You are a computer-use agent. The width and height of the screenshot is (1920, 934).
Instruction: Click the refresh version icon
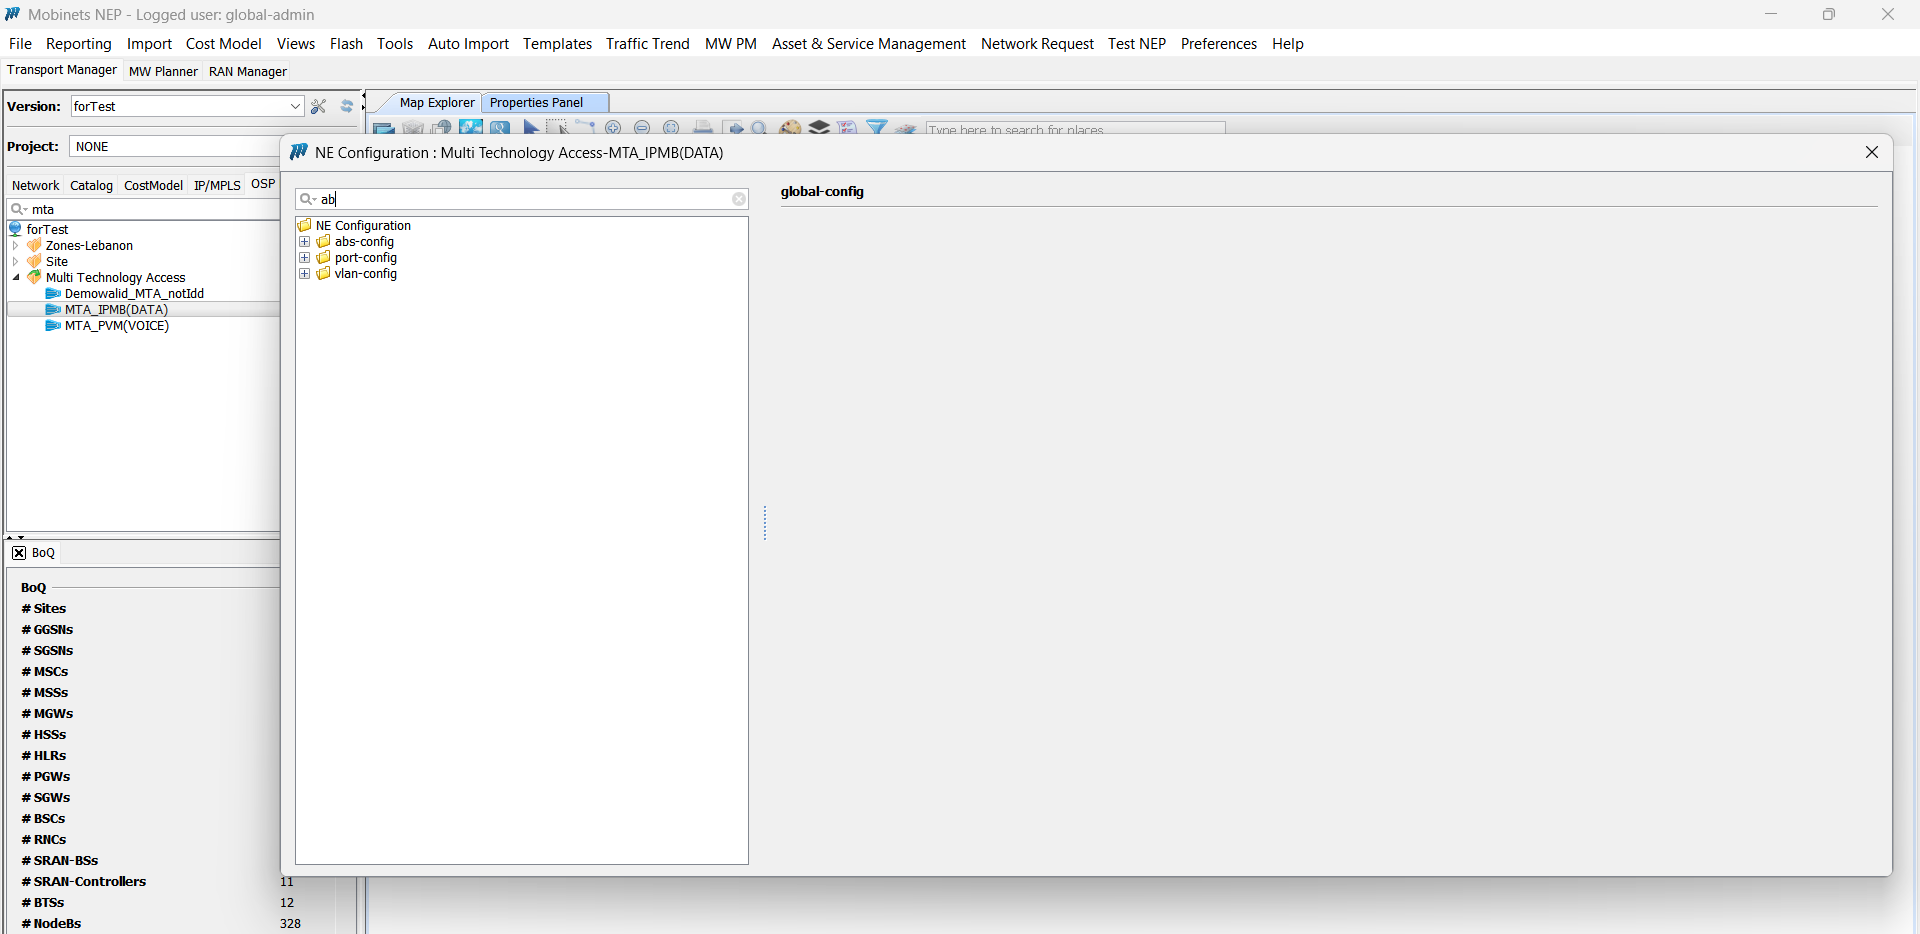346,107
